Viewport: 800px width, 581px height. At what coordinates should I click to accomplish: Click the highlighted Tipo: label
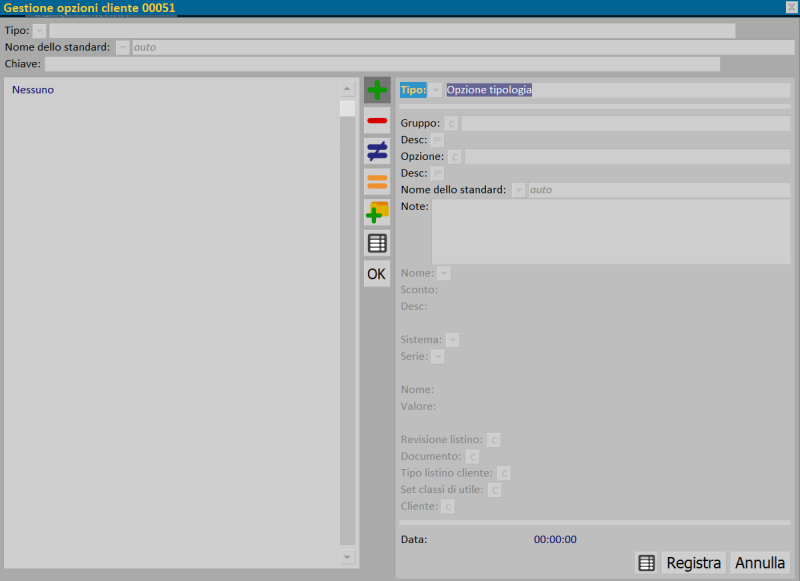point(413,90)
